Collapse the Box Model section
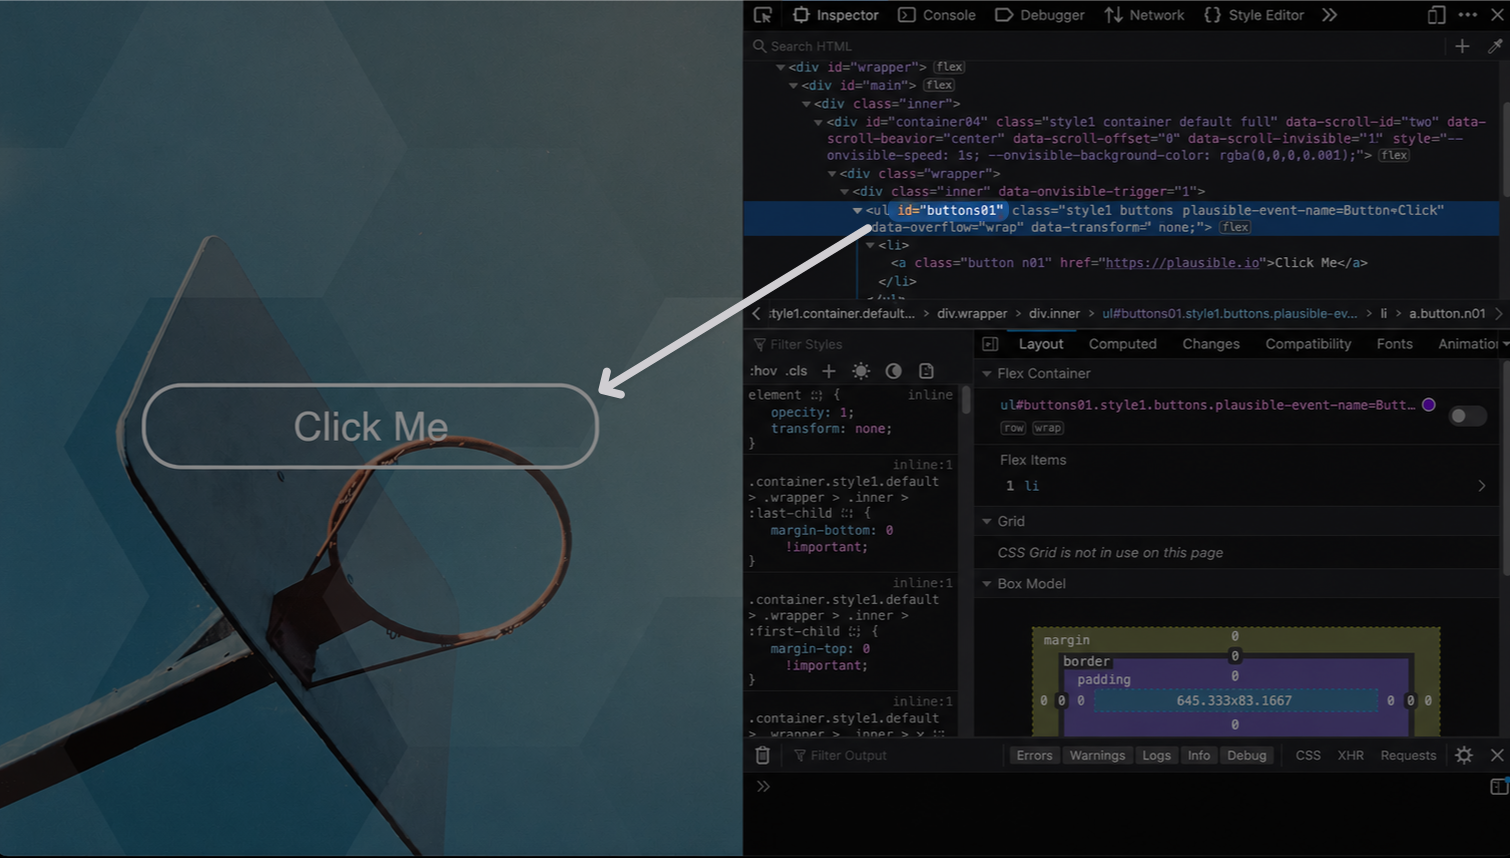The image size is (1510, 858). [987, 583]
